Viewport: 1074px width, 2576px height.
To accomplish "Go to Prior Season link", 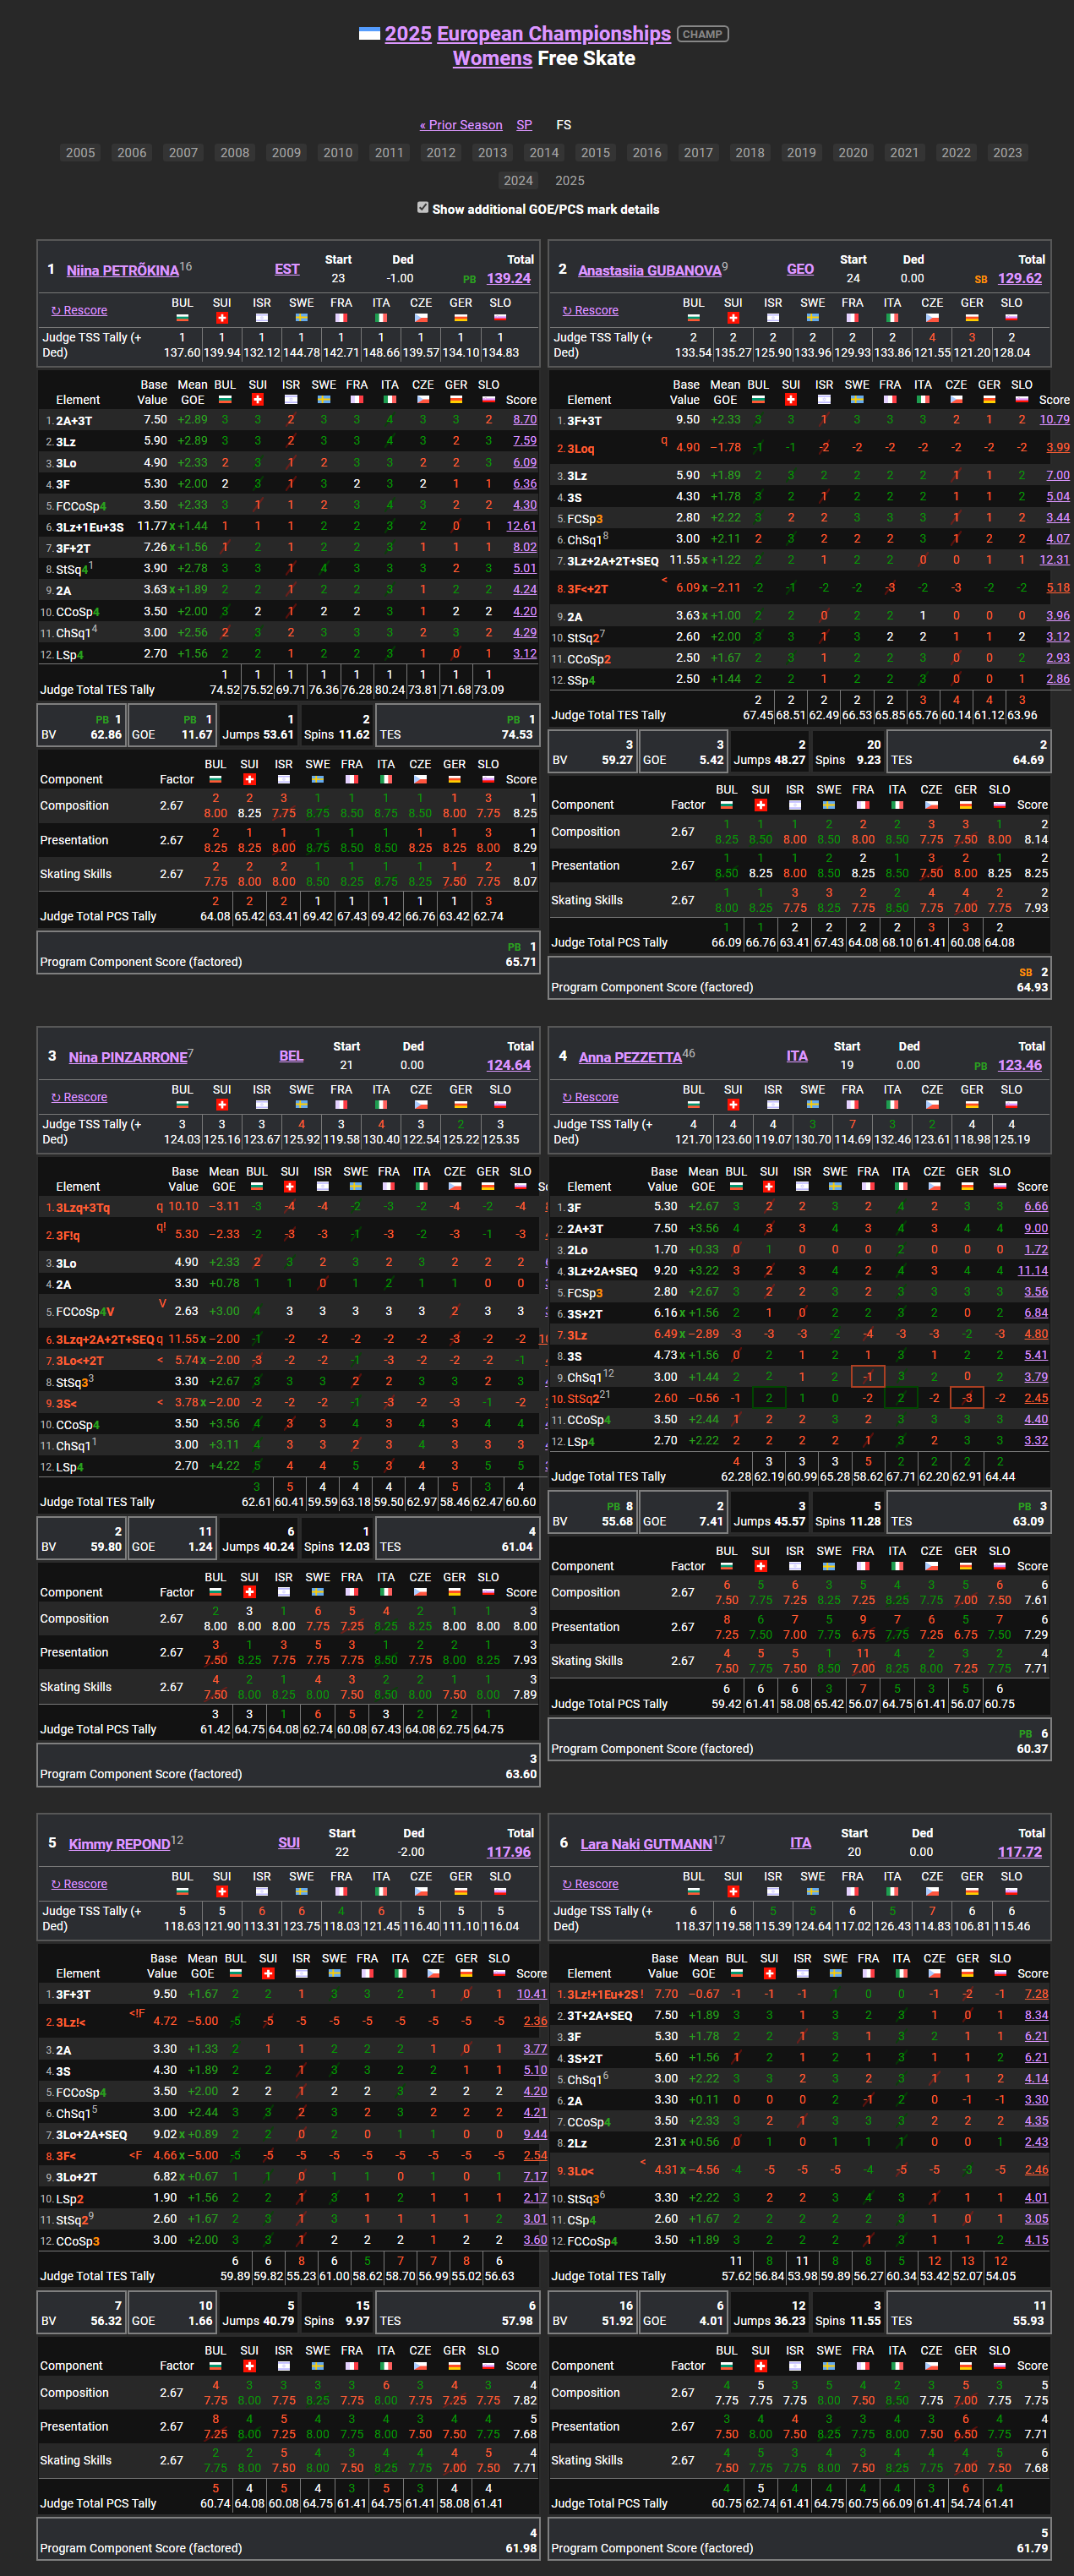I will 461,125.
